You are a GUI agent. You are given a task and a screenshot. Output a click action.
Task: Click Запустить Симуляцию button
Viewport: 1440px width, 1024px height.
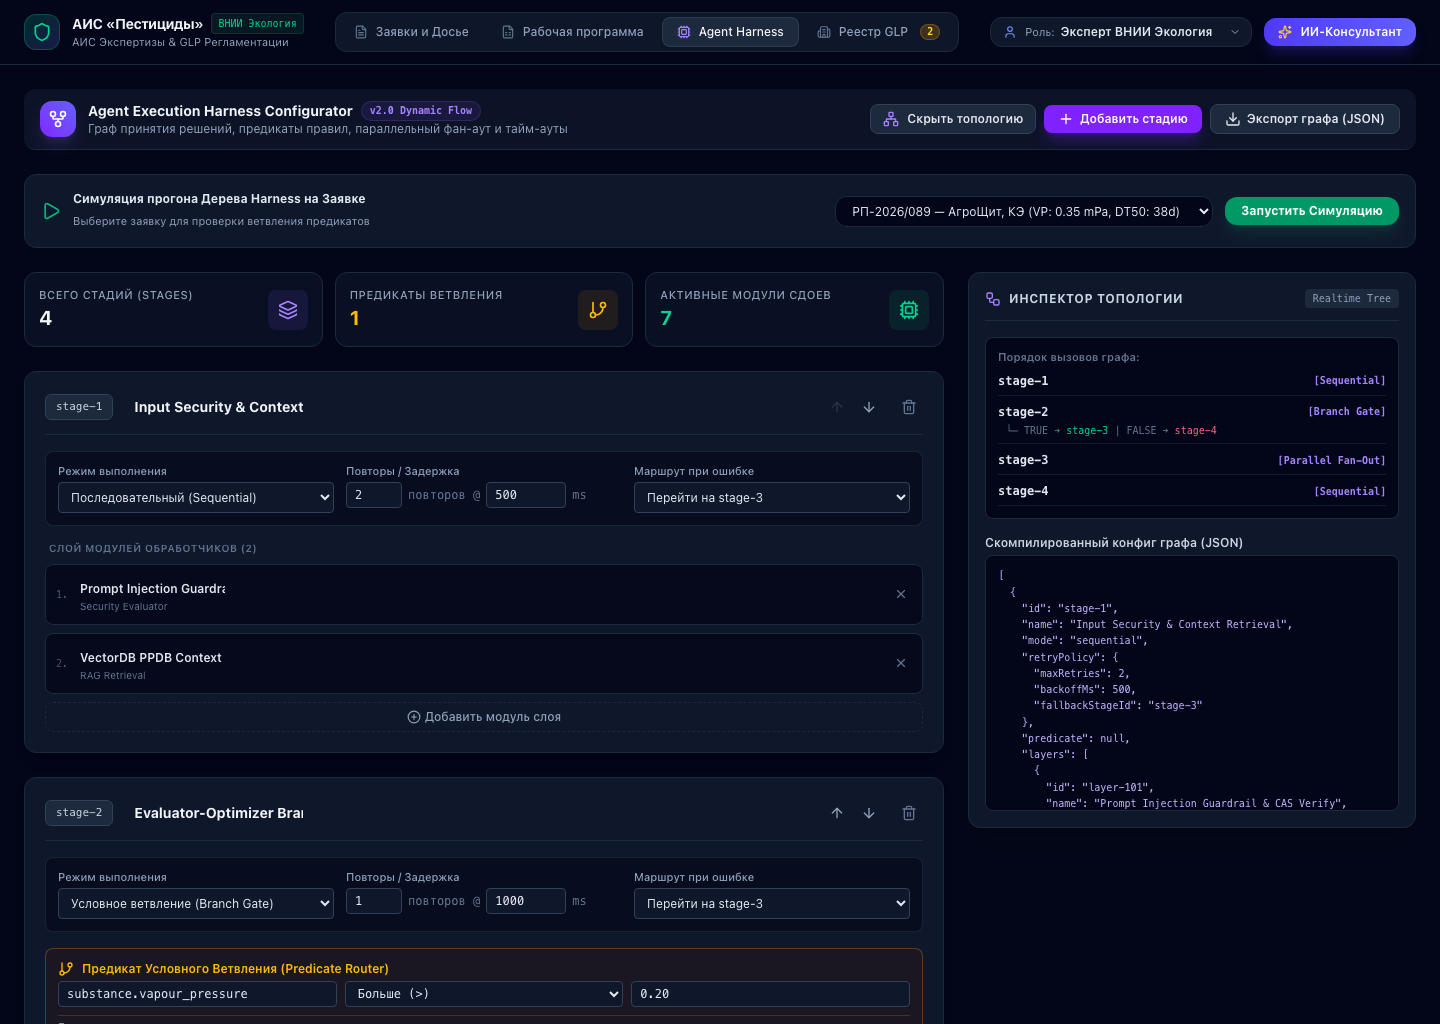1312,211
